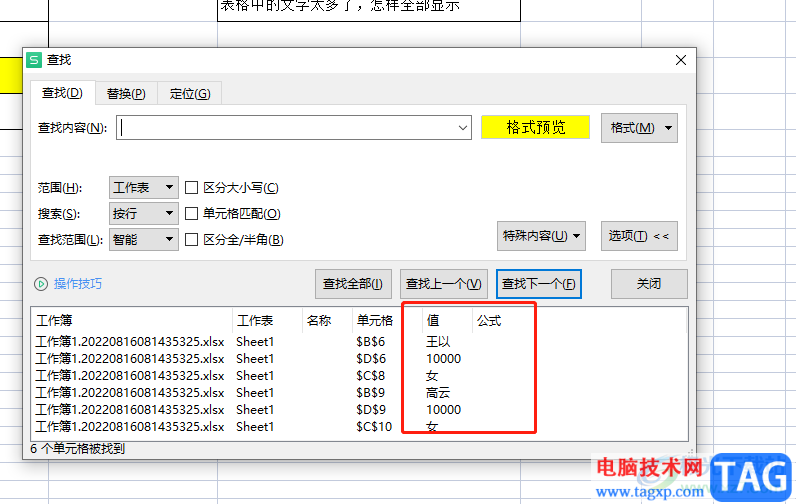The image size is (796, 504).
Task: Click the 6 个单元格被找到 status text
Action: pyautogui.click(x=77, y=449)
